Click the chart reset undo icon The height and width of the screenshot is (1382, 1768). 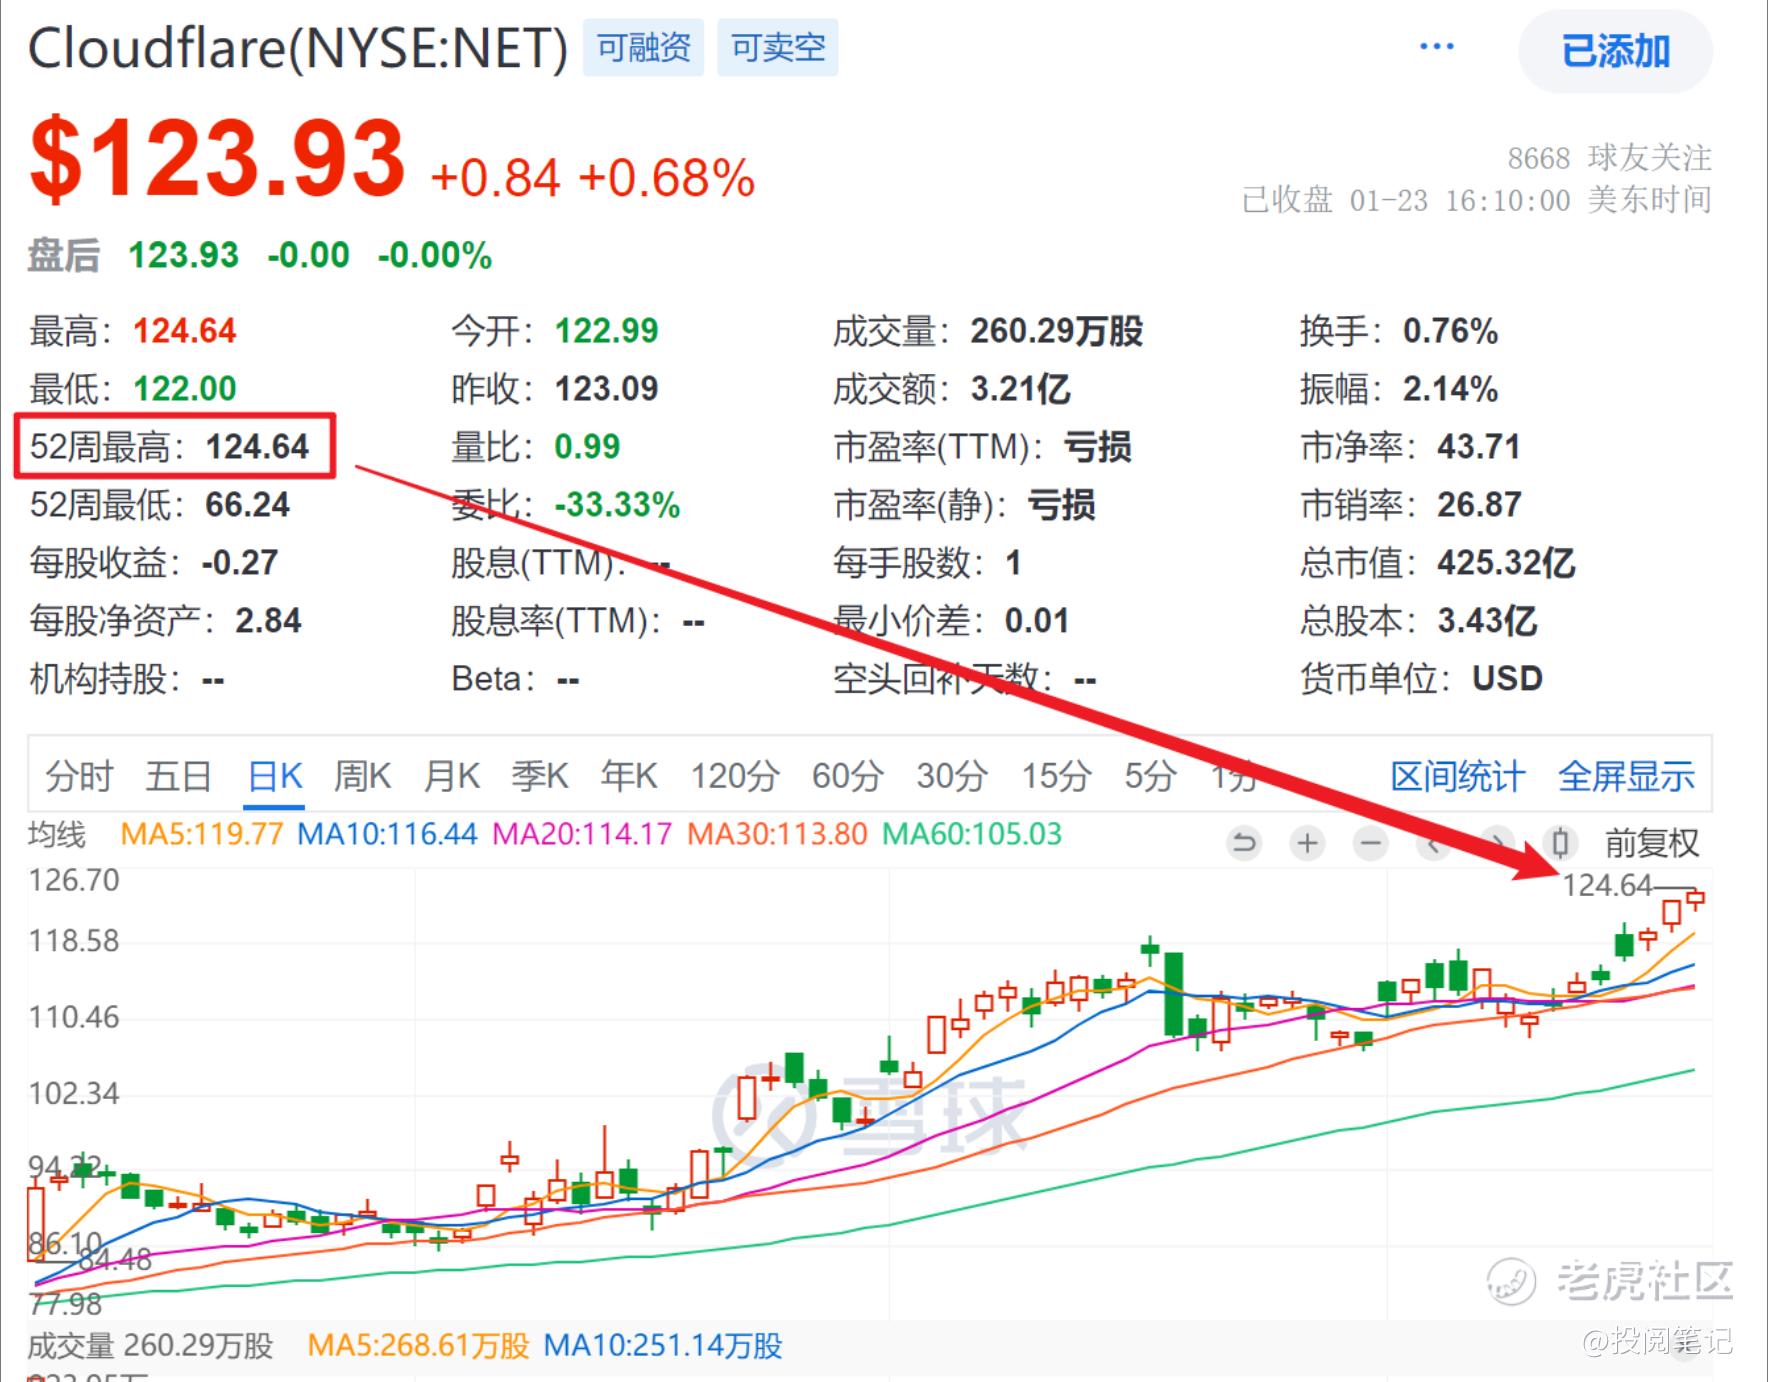(x=1244, y=844)
